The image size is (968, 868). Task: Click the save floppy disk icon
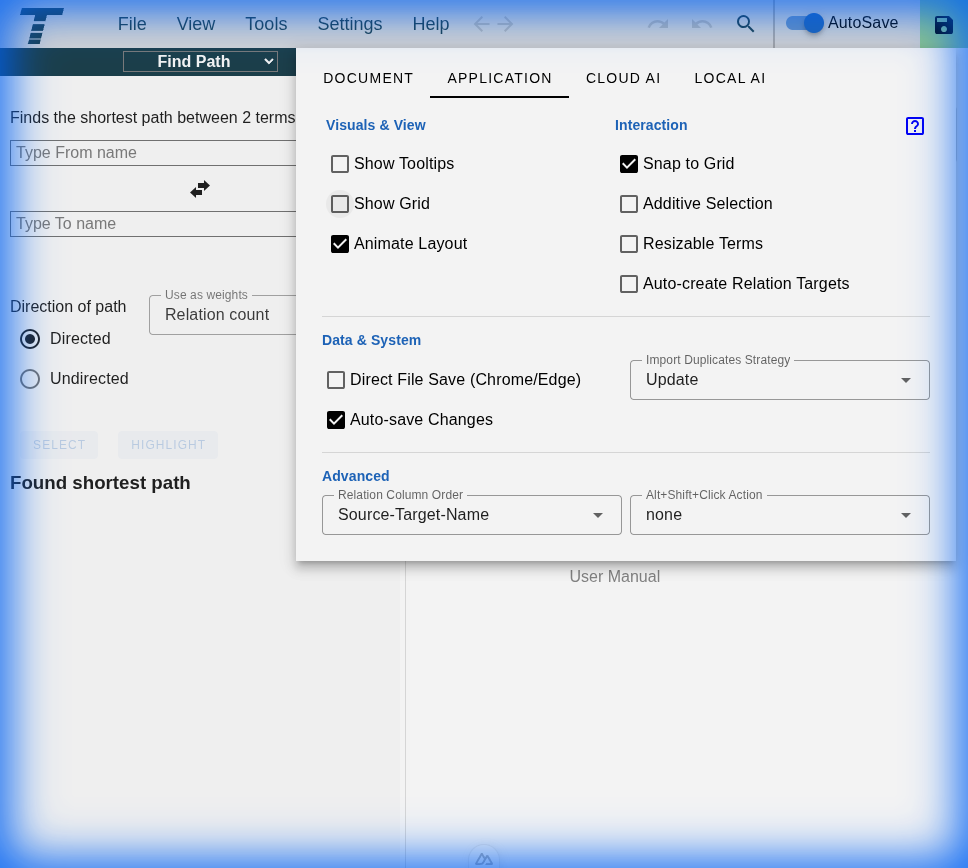coord(944,24)
